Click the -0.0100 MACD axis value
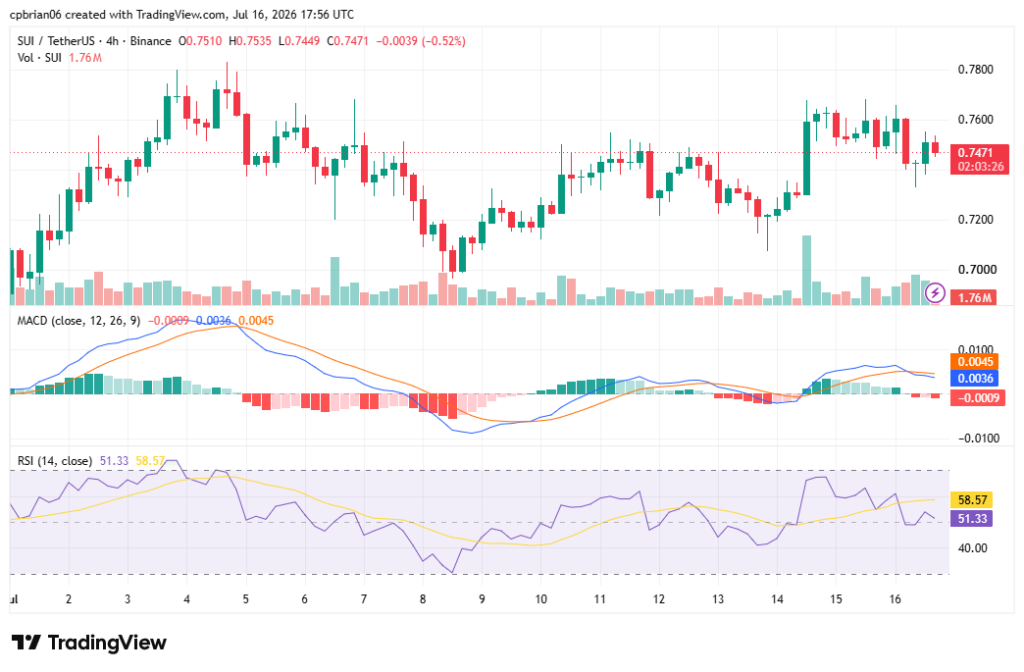 tap(978, 438)
